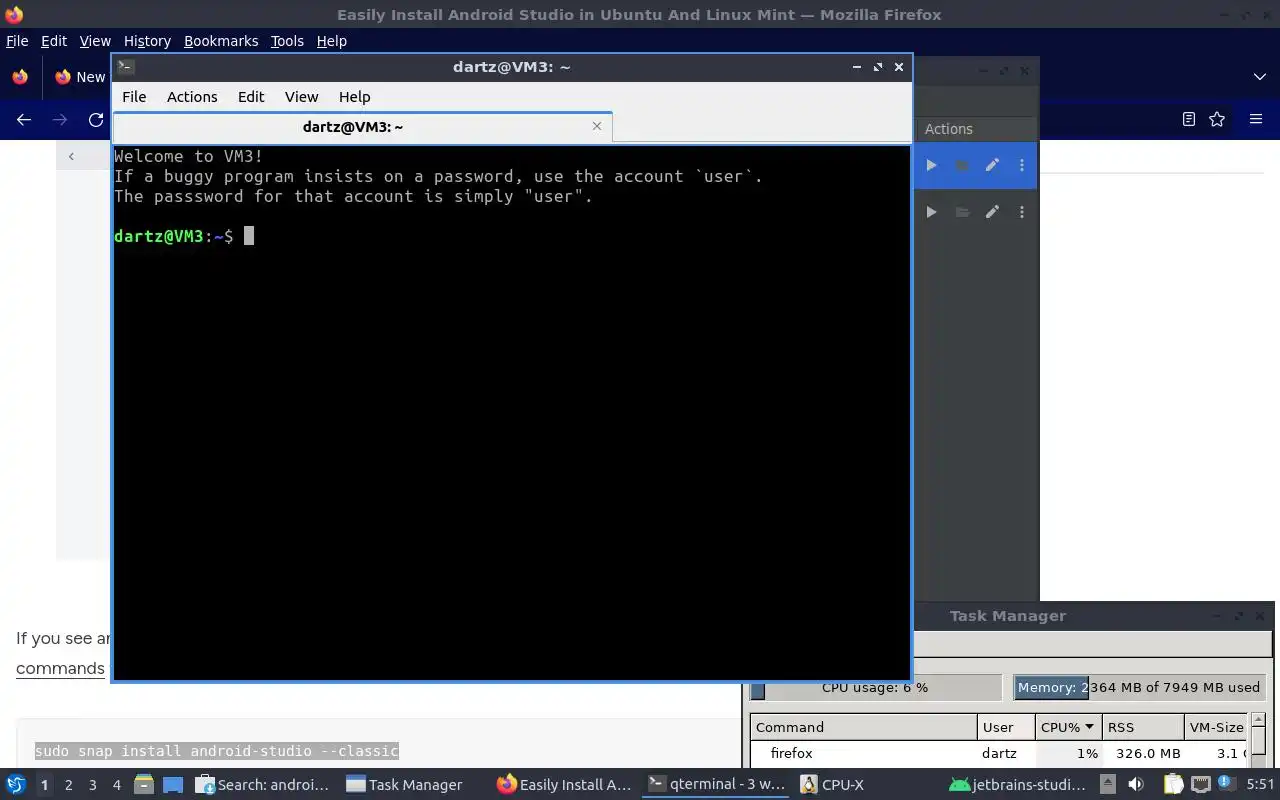Image resolution: width=1280 pixels, height=800 pixels.
Task: Open the highlighted row's folder icon
Action: coord(962,165)
